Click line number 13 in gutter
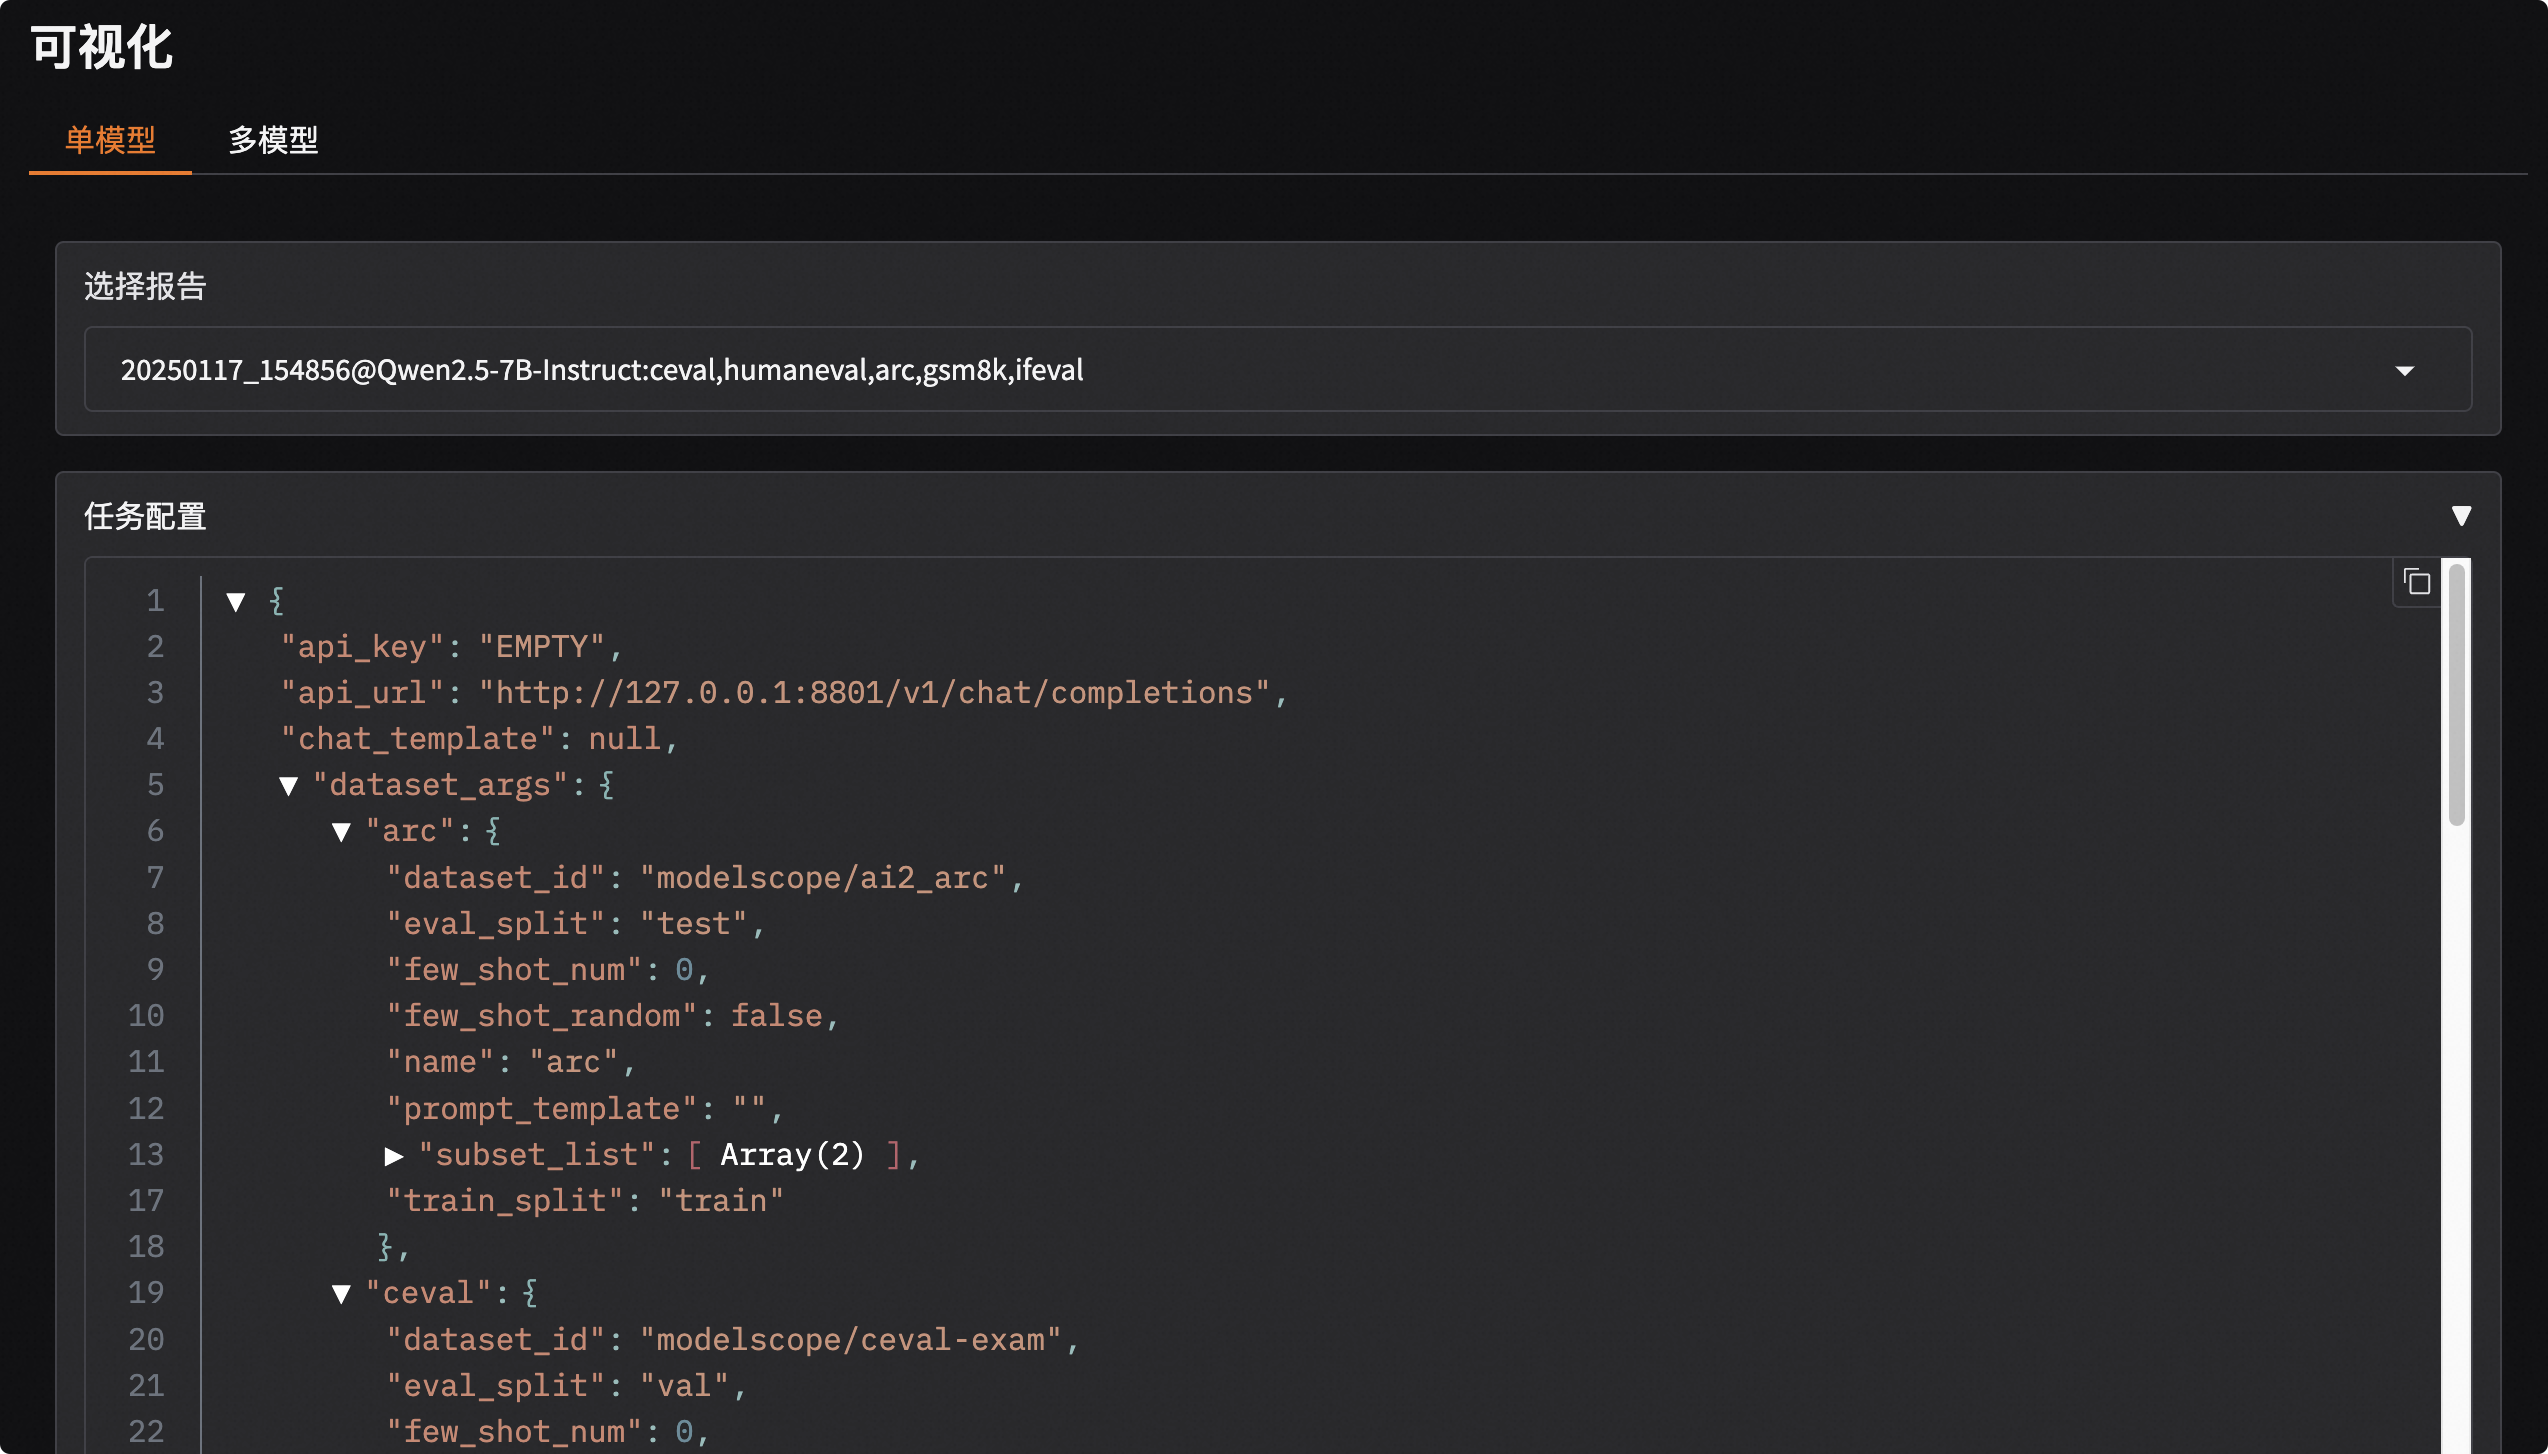 146,1155
